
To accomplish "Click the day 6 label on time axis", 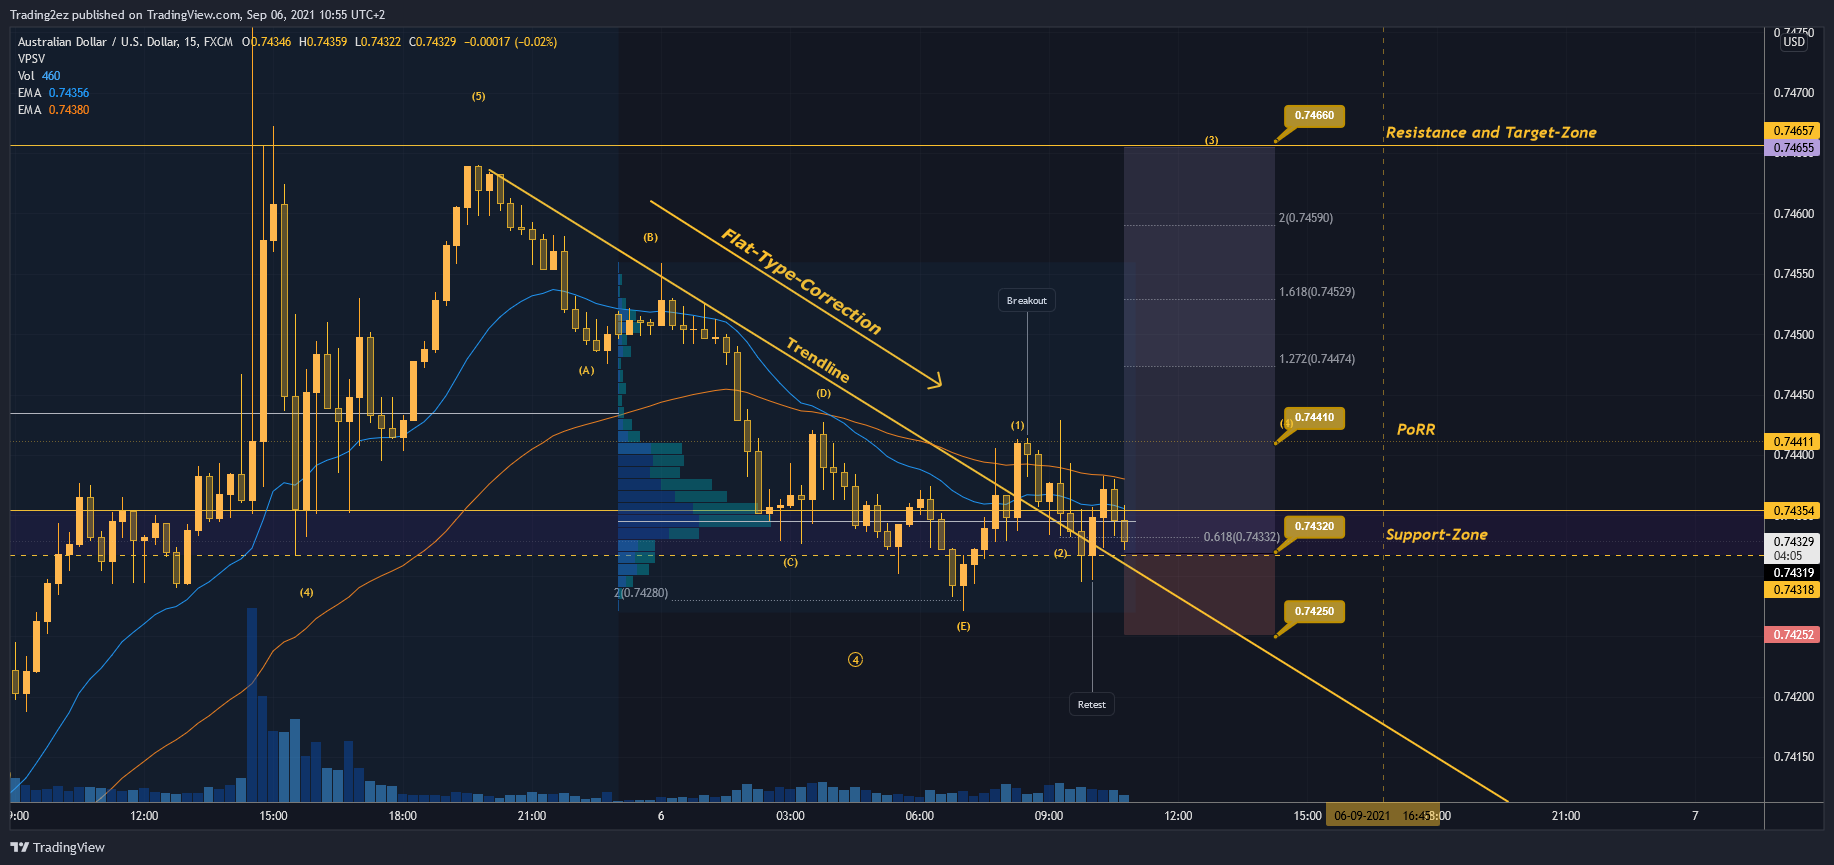I will coord(661,816).
